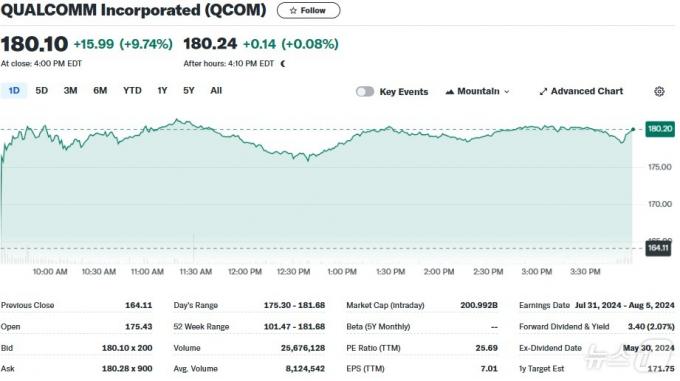The height and width of the screenshot is (381, 680).
Task: Click the Market Cap value 200.992B
Action: tap(479, 305)
